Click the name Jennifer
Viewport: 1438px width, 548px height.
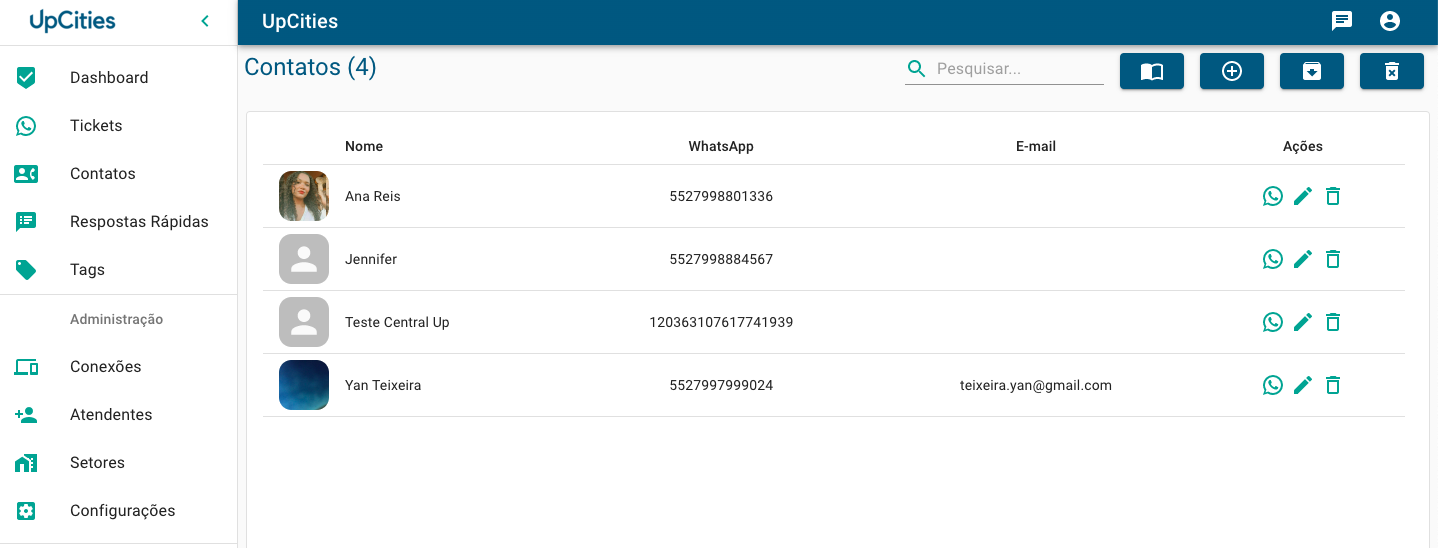(371, 259)
